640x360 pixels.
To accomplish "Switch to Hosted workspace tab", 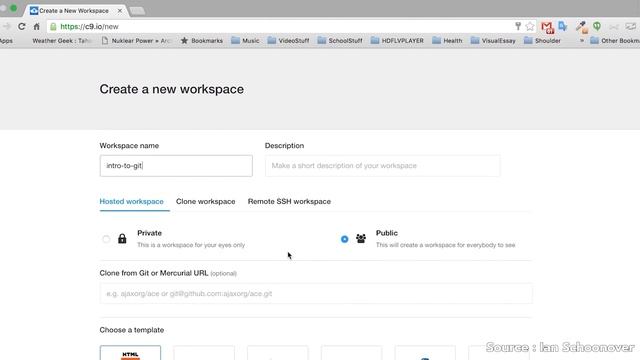I will tap(131, 202).
